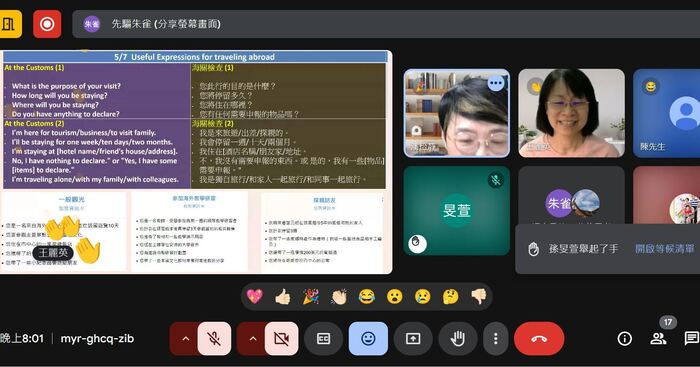
Task: Open more options three-dot menu
Action: click(x=496, y=339)
